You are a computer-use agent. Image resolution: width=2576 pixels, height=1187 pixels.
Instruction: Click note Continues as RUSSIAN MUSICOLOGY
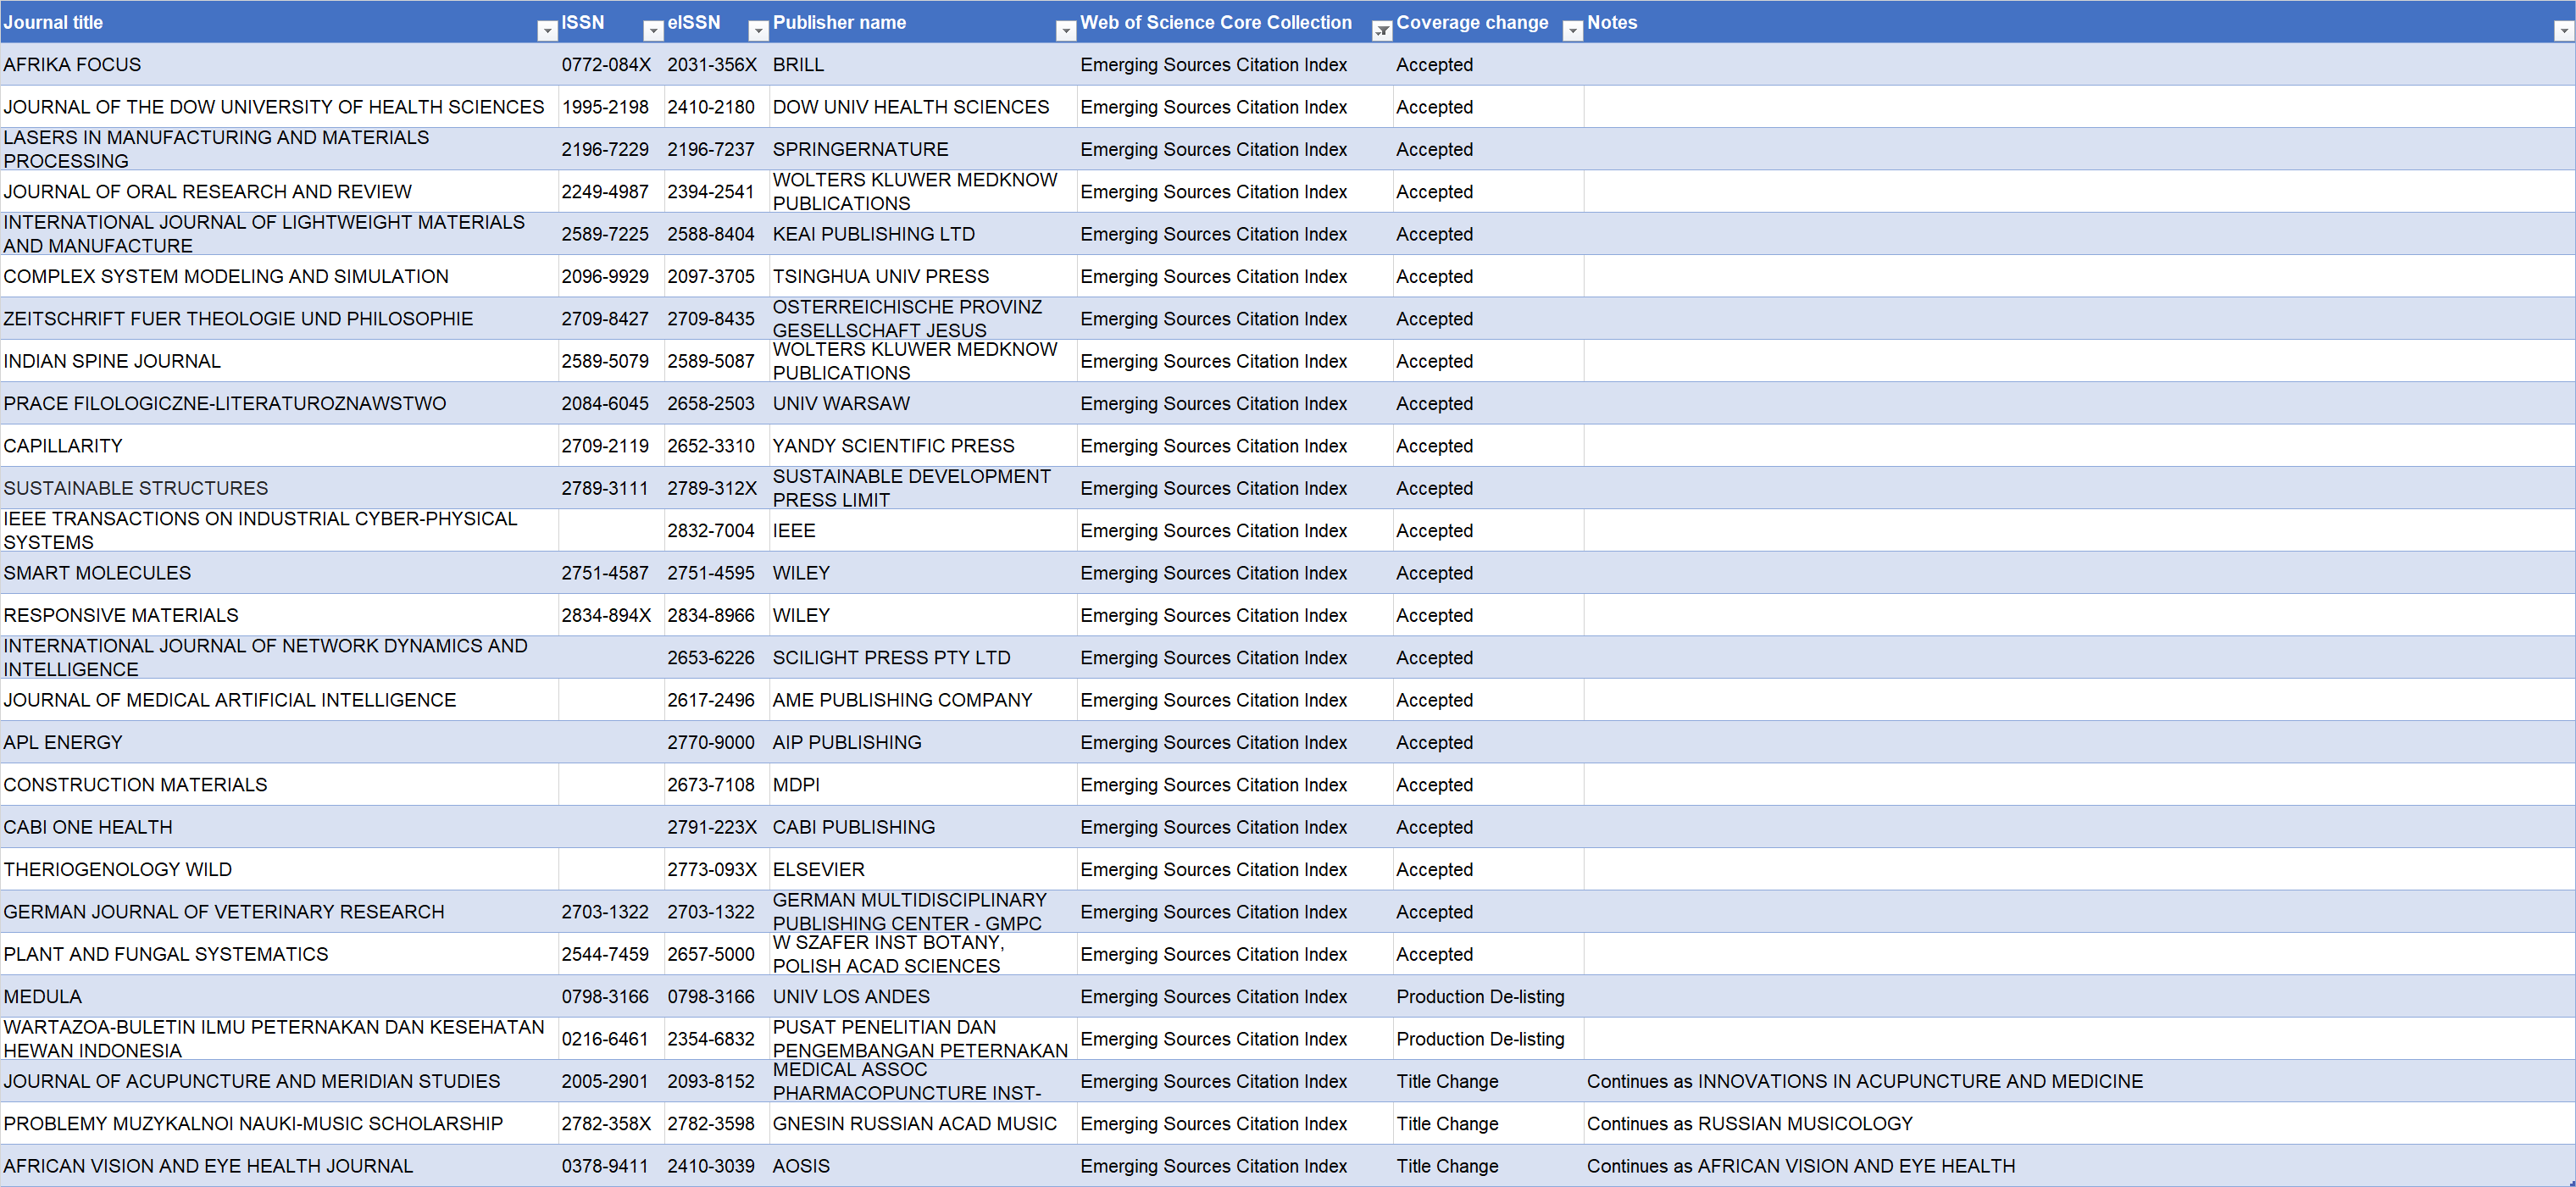tap(2080, 1123)
